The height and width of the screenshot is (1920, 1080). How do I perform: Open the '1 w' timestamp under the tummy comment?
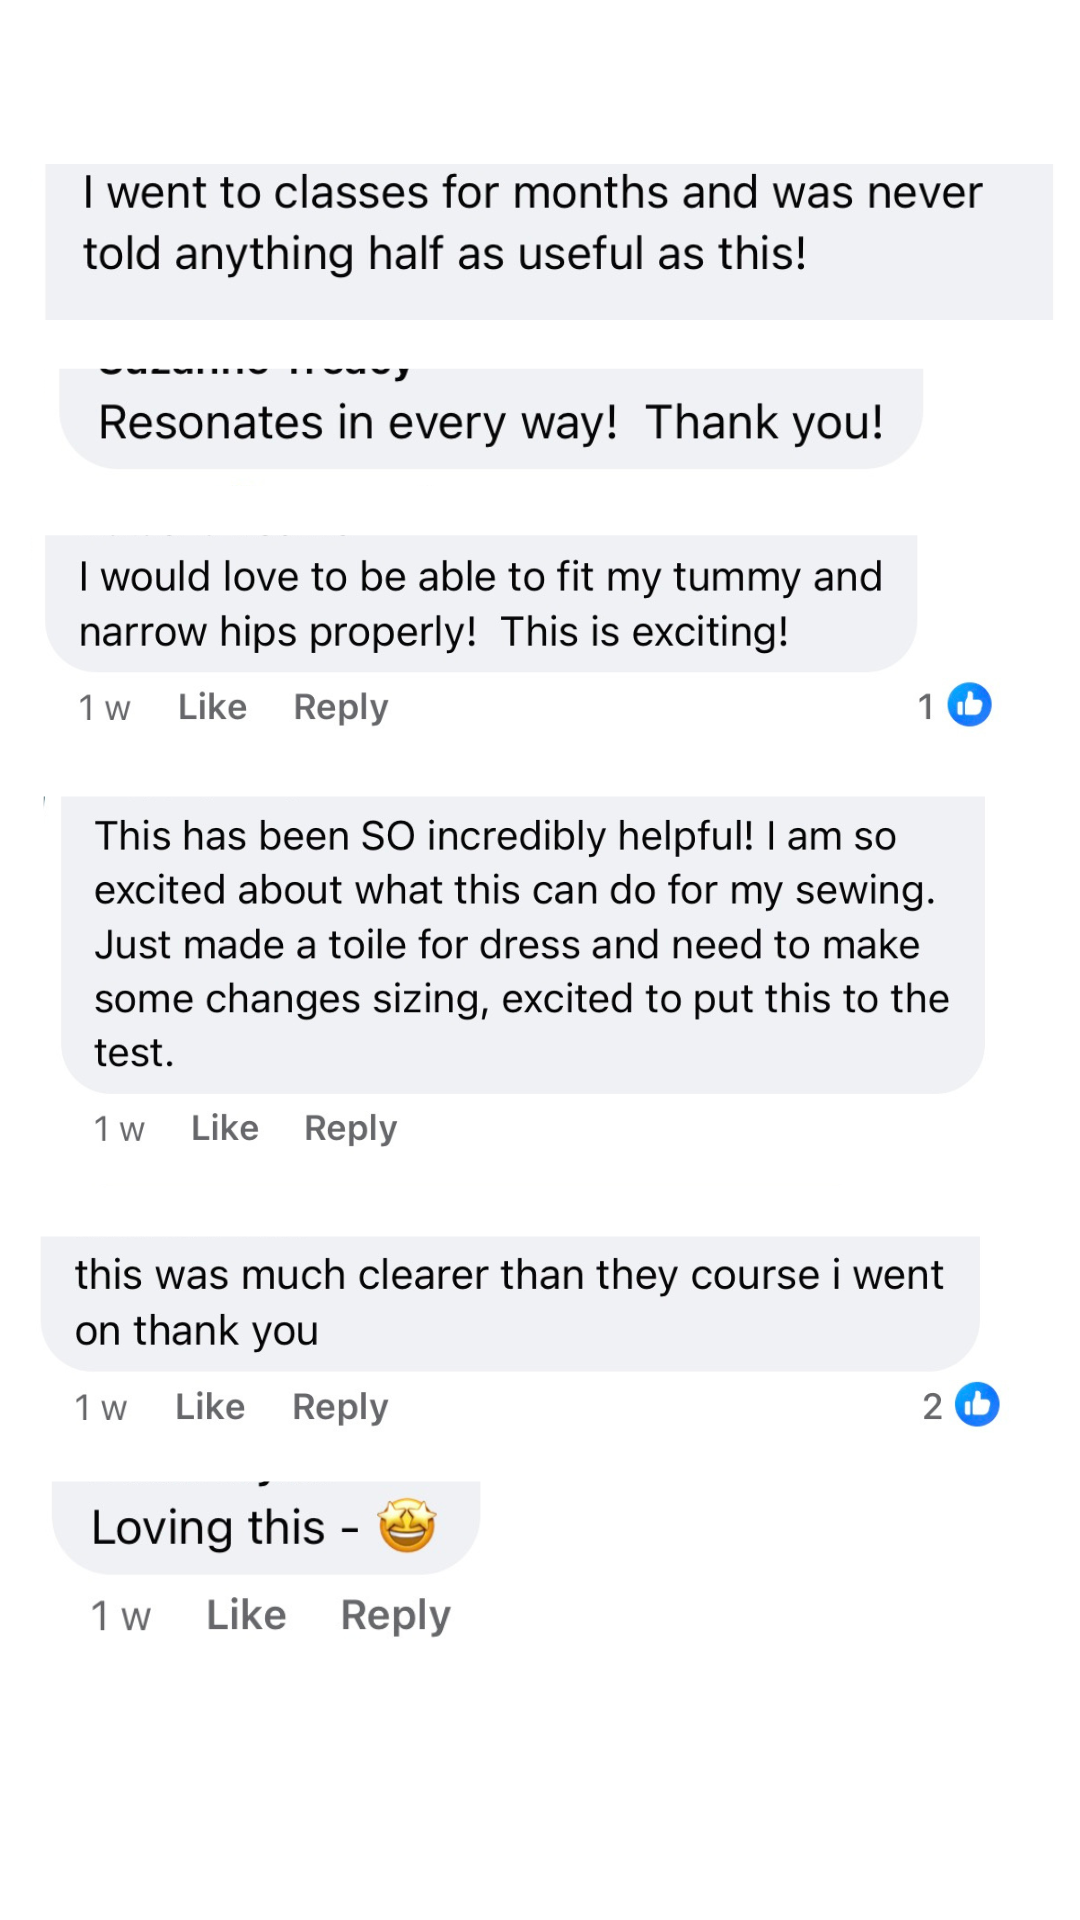(x=104, y=708)
